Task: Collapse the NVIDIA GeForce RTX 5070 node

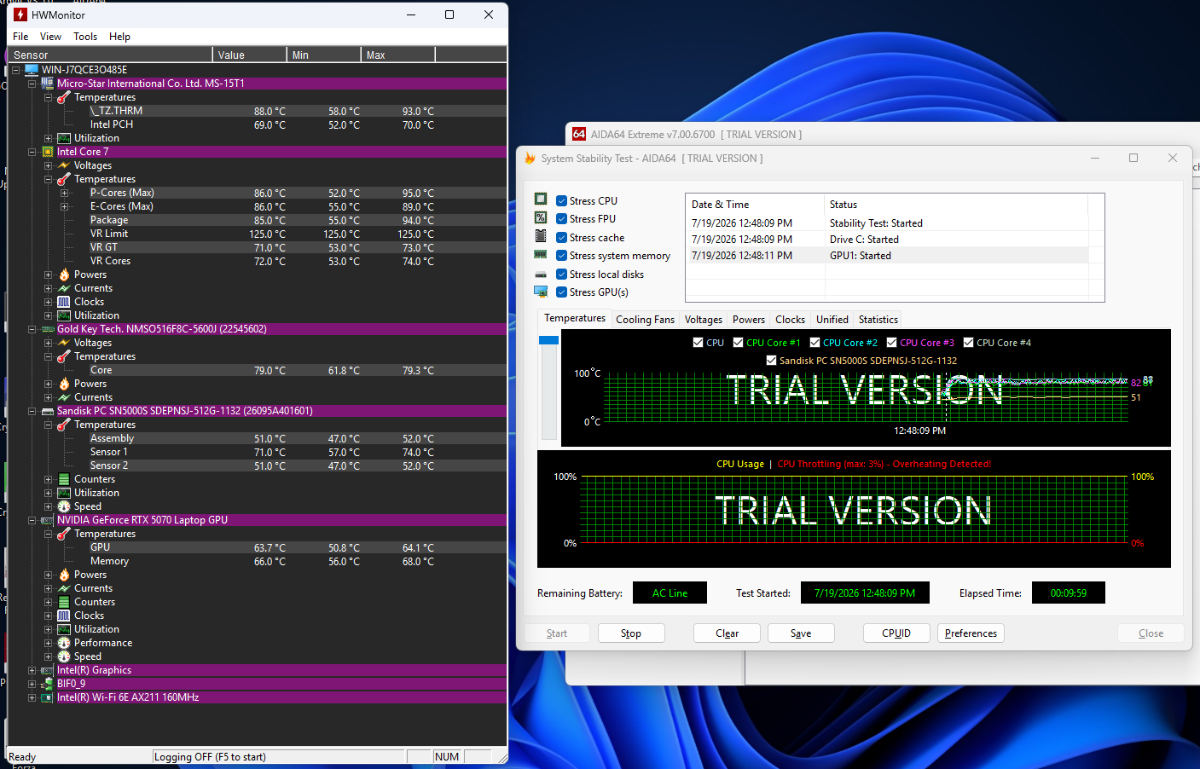Action: (32, 520)
